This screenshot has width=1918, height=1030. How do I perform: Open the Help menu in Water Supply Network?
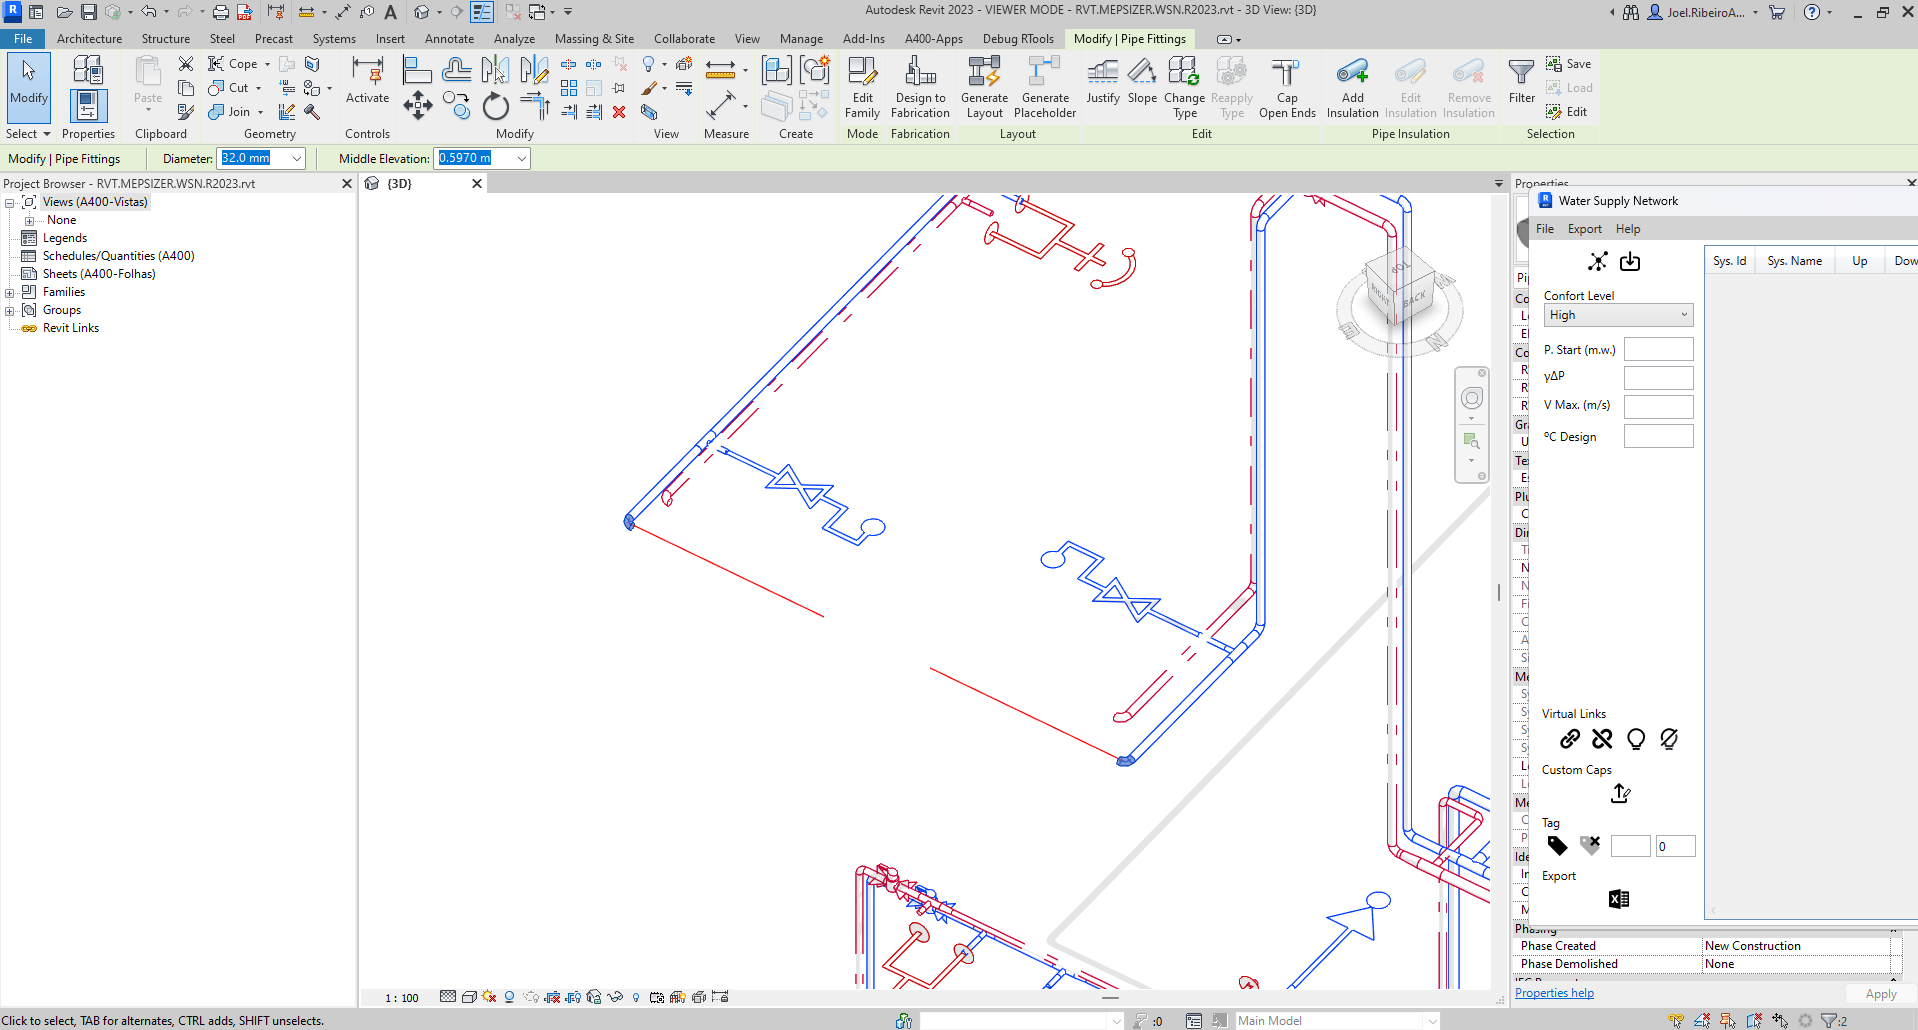[x=1628, y=229]
